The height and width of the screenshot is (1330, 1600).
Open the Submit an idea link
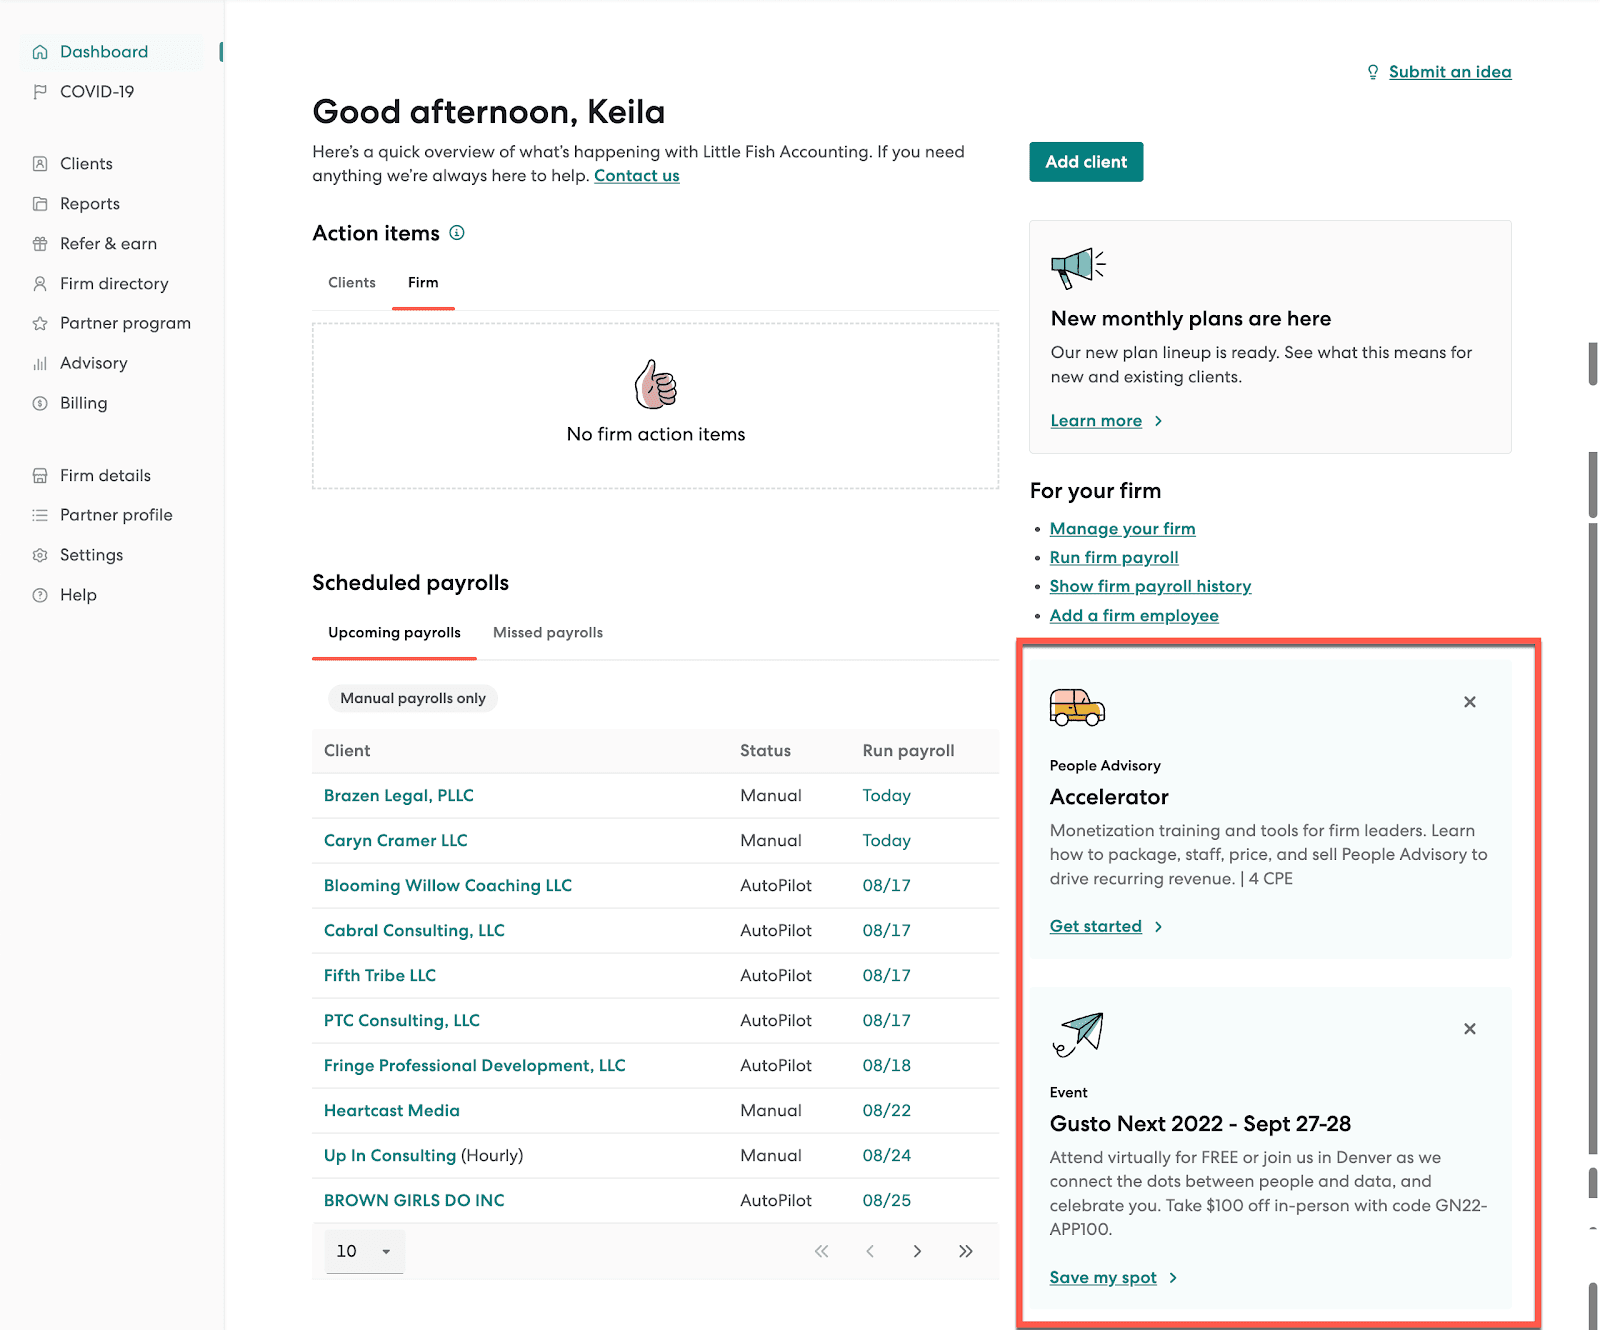tap(1450, 72)
